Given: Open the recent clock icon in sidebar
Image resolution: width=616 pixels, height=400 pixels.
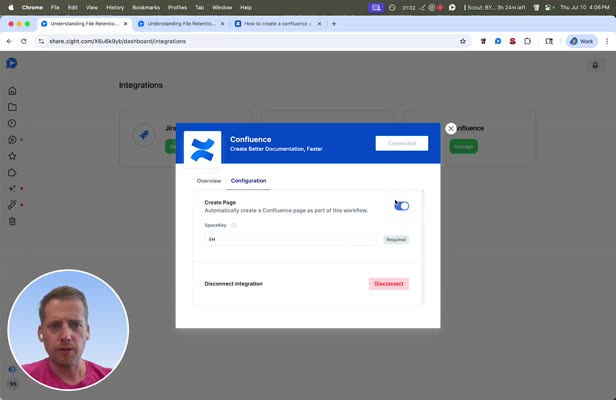Looking at the screenshot, I should [x=12, y=123].
